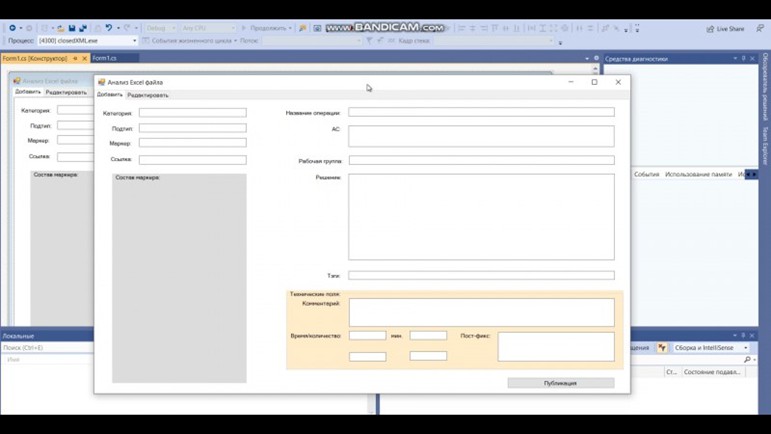The height and width of the screenshot is (434, 771).
Task: Click the Save icon in the toolbar
Action: coord(72,29)
